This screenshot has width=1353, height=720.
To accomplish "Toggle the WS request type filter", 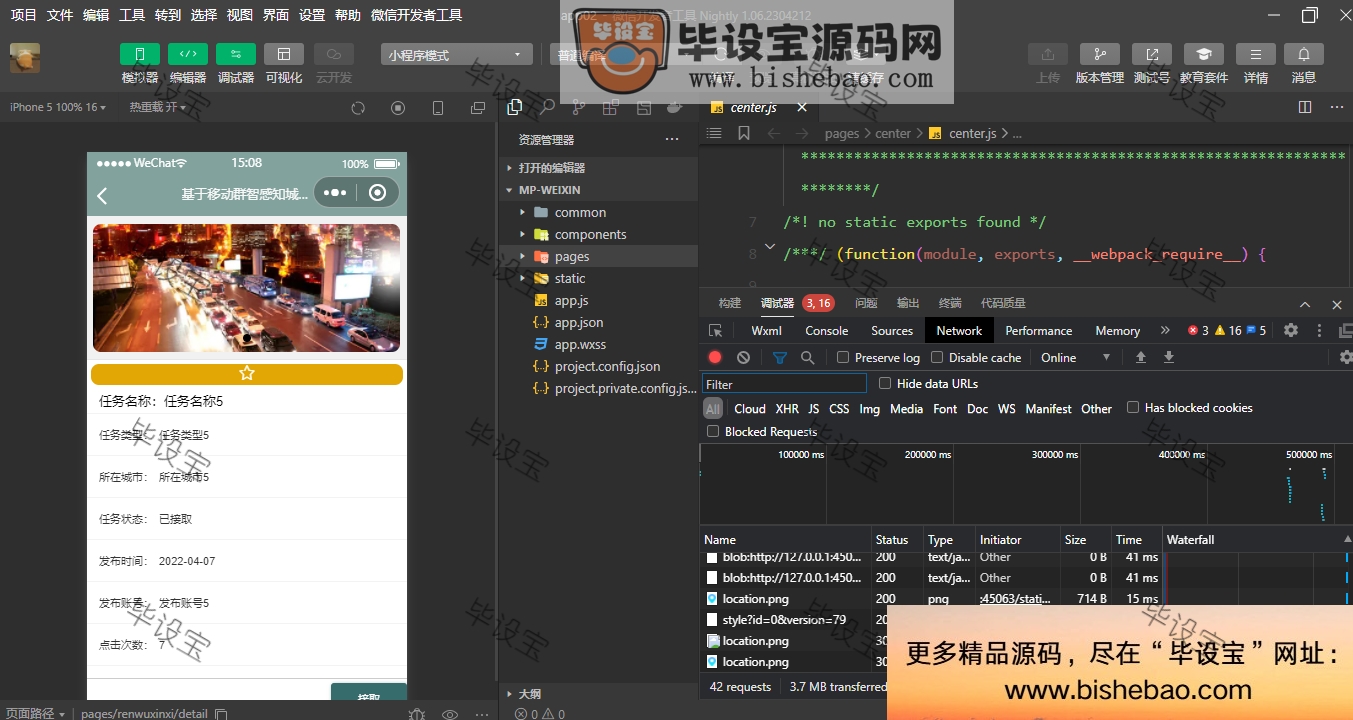I will pos(1006,408).
